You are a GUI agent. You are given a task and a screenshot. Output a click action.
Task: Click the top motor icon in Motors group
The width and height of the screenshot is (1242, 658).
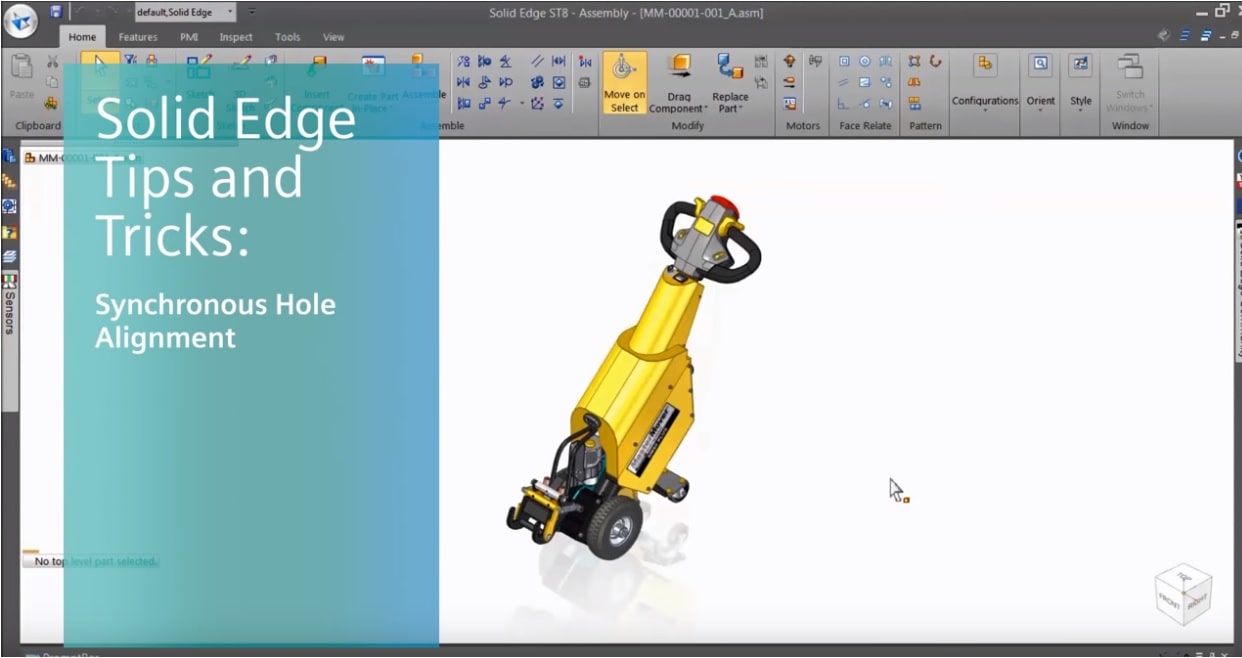[790, 61]
